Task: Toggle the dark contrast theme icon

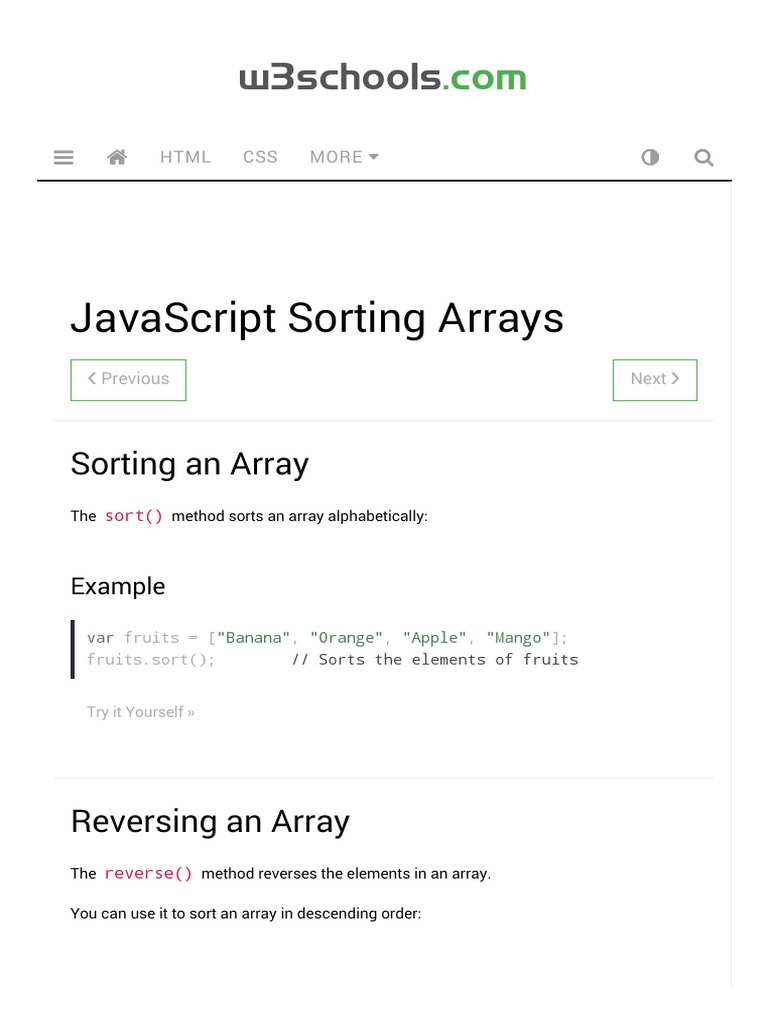Action: (650, 157)
